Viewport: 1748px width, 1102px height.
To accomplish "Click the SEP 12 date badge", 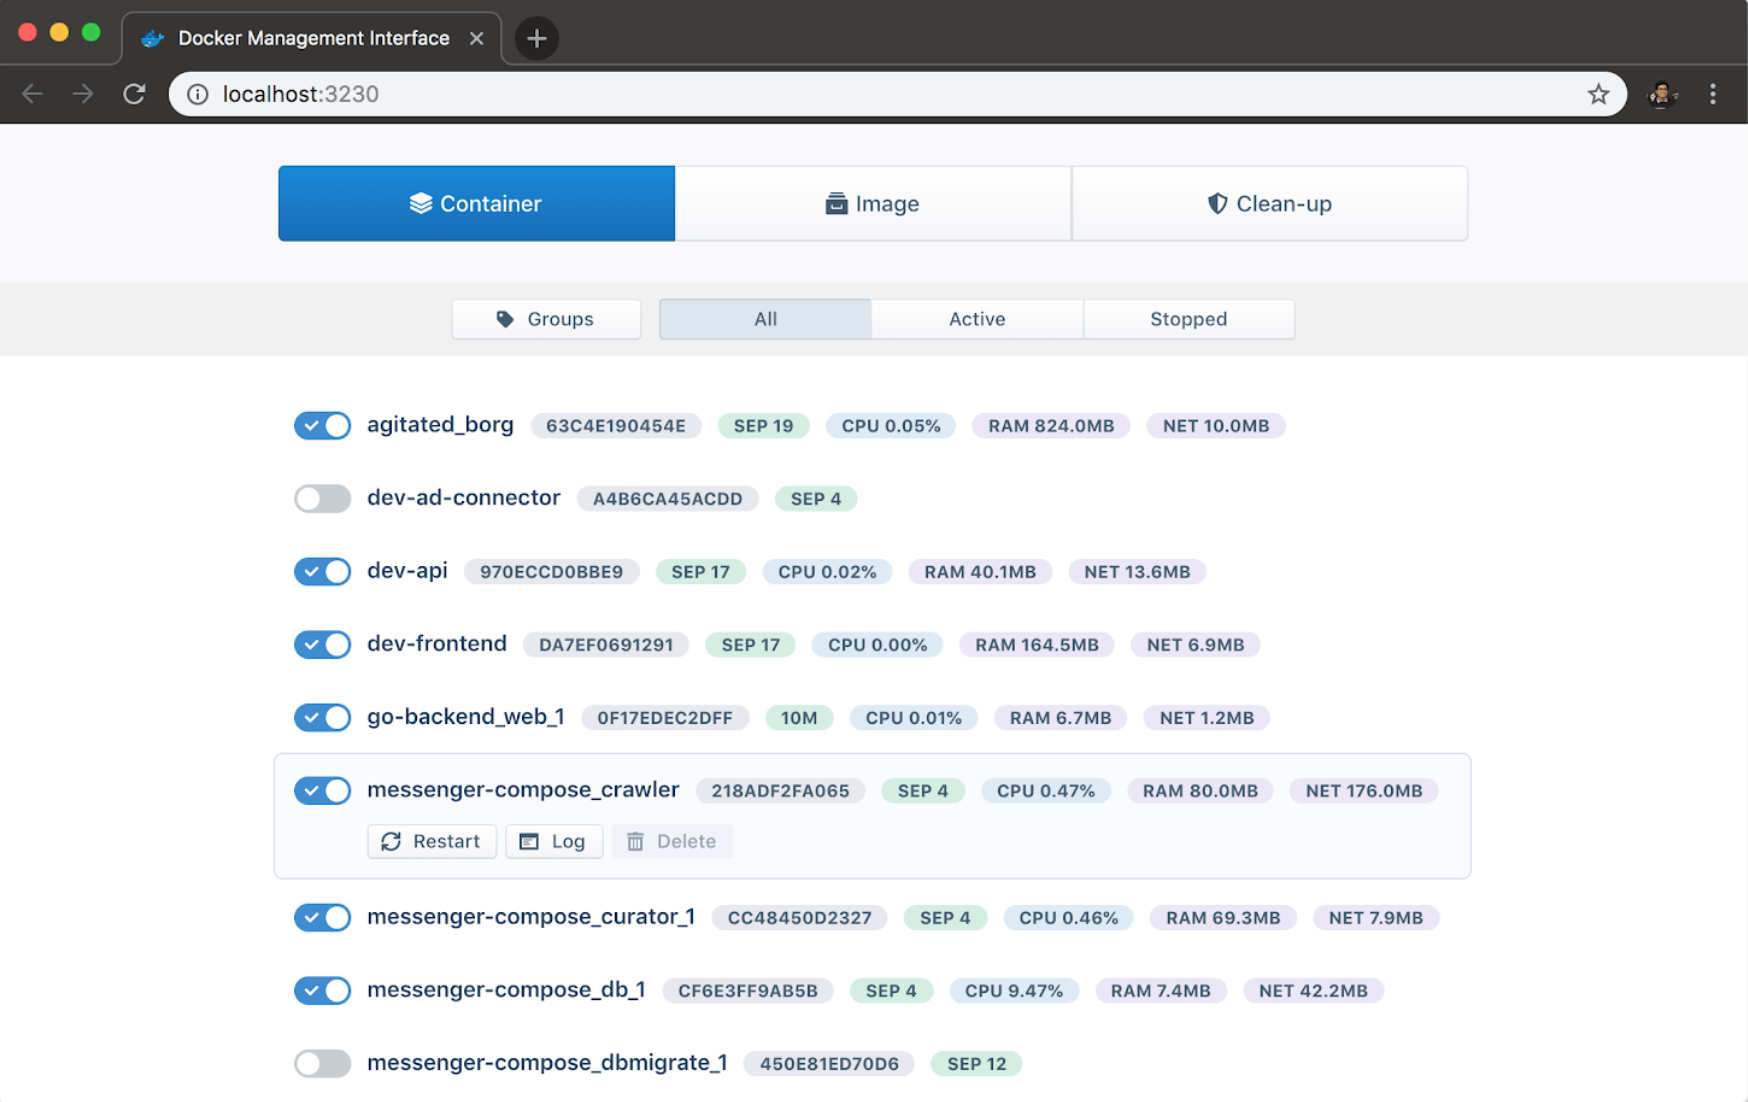I will pos(977,1064).
